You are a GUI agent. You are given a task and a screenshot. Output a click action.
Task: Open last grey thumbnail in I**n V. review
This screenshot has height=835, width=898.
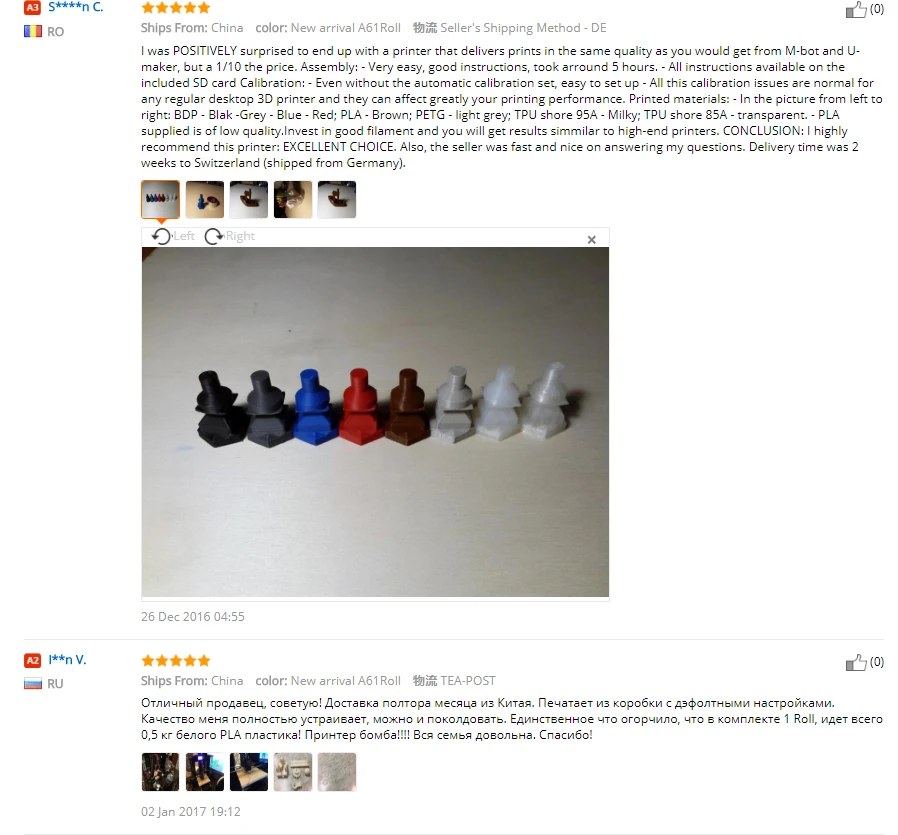pos(337,772)
